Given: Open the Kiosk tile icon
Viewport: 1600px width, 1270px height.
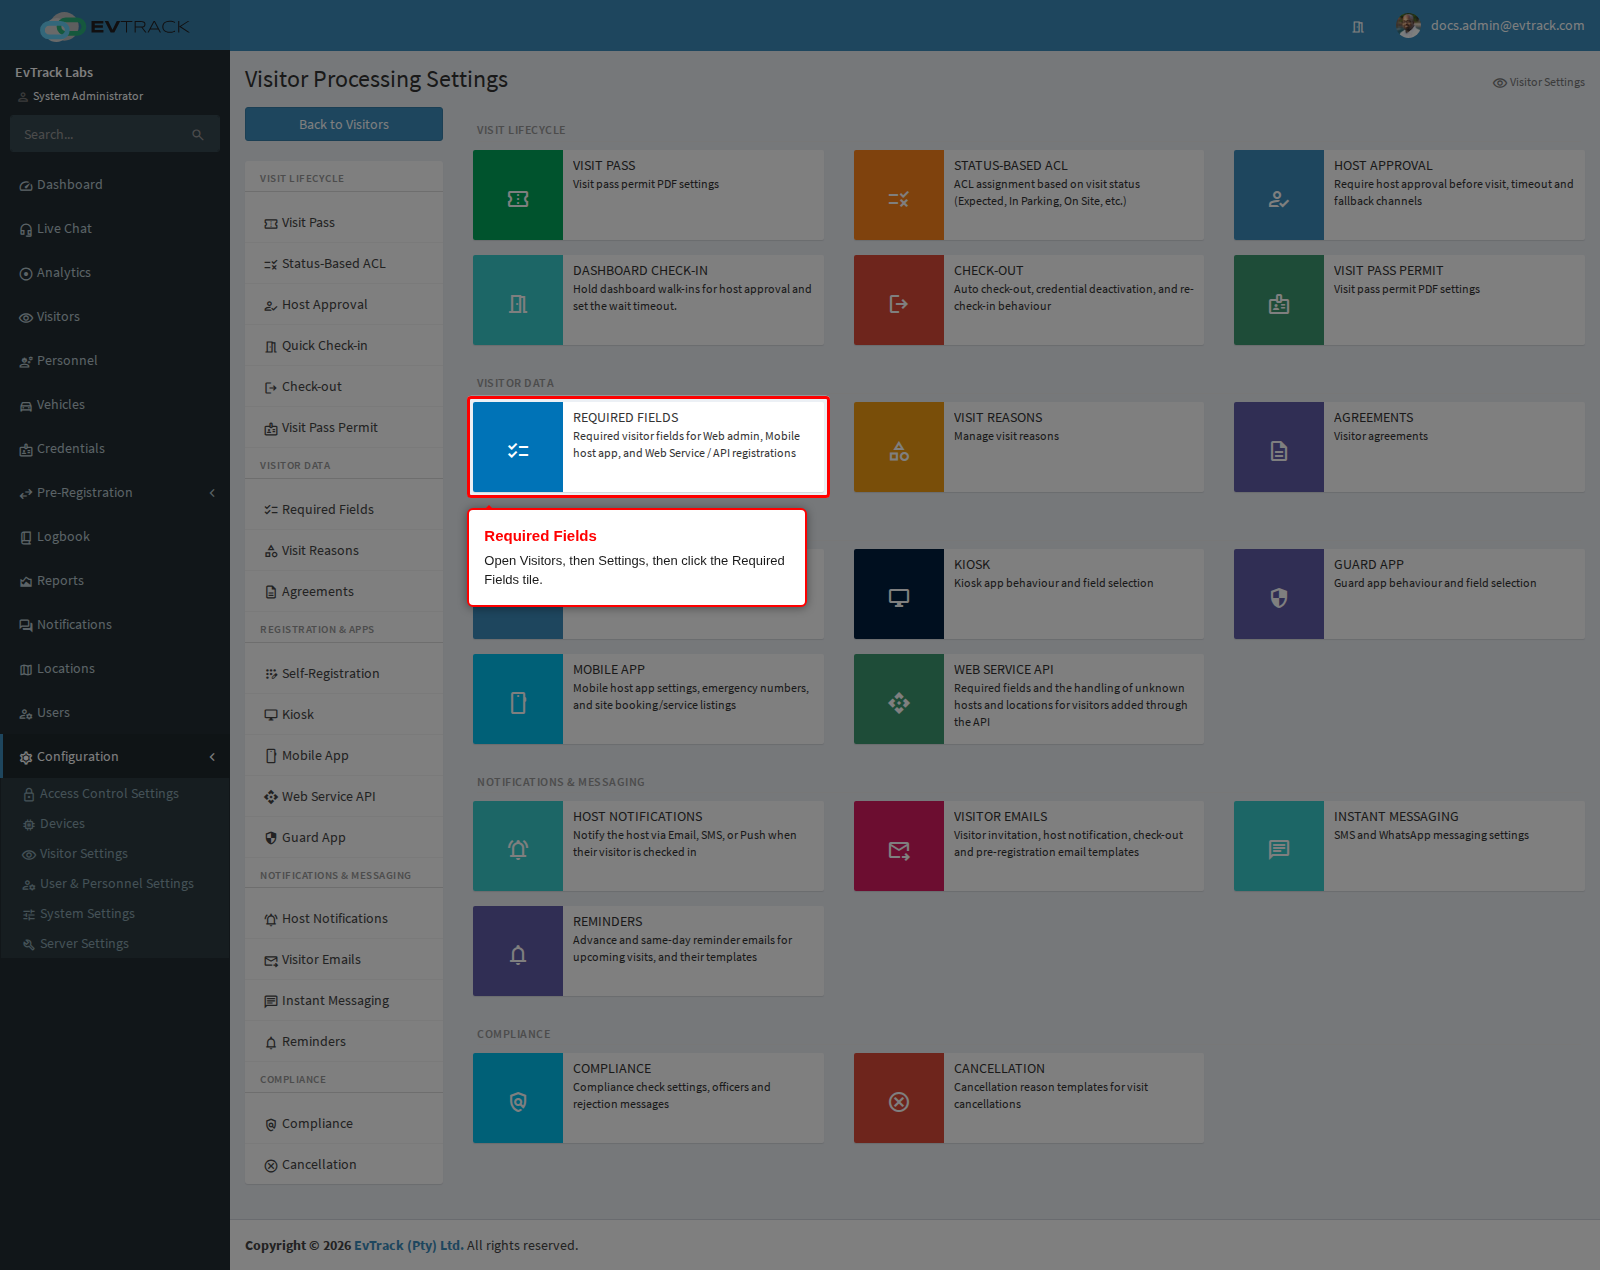Looking at the screenshot, I should (x=899, y=594).
